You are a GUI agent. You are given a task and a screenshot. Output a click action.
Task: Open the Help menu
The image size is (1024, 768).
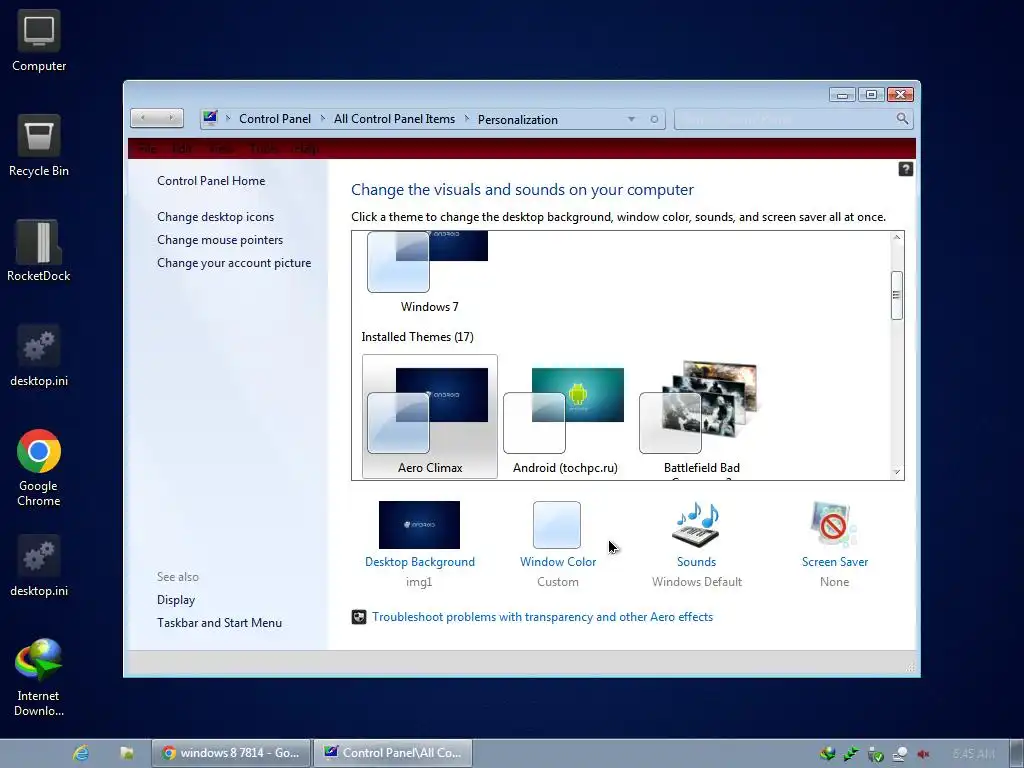point(305,149)
